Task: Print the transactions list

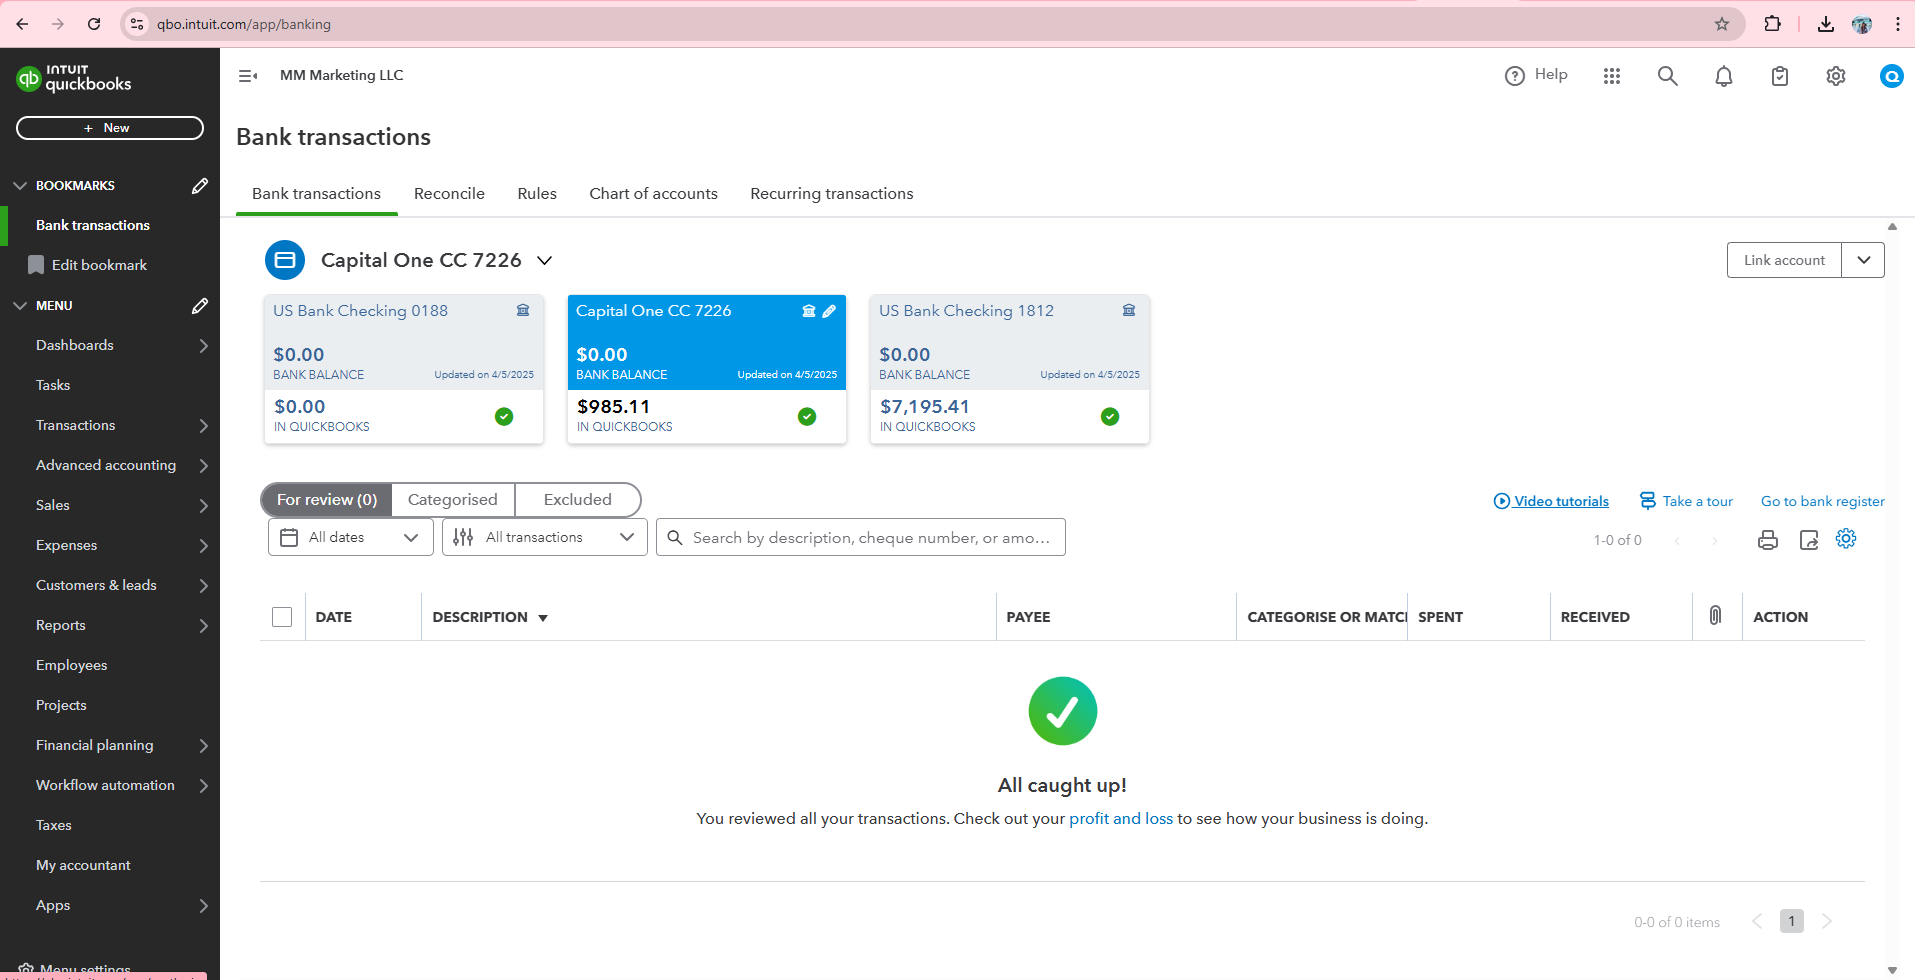Action: (1768, 540)
